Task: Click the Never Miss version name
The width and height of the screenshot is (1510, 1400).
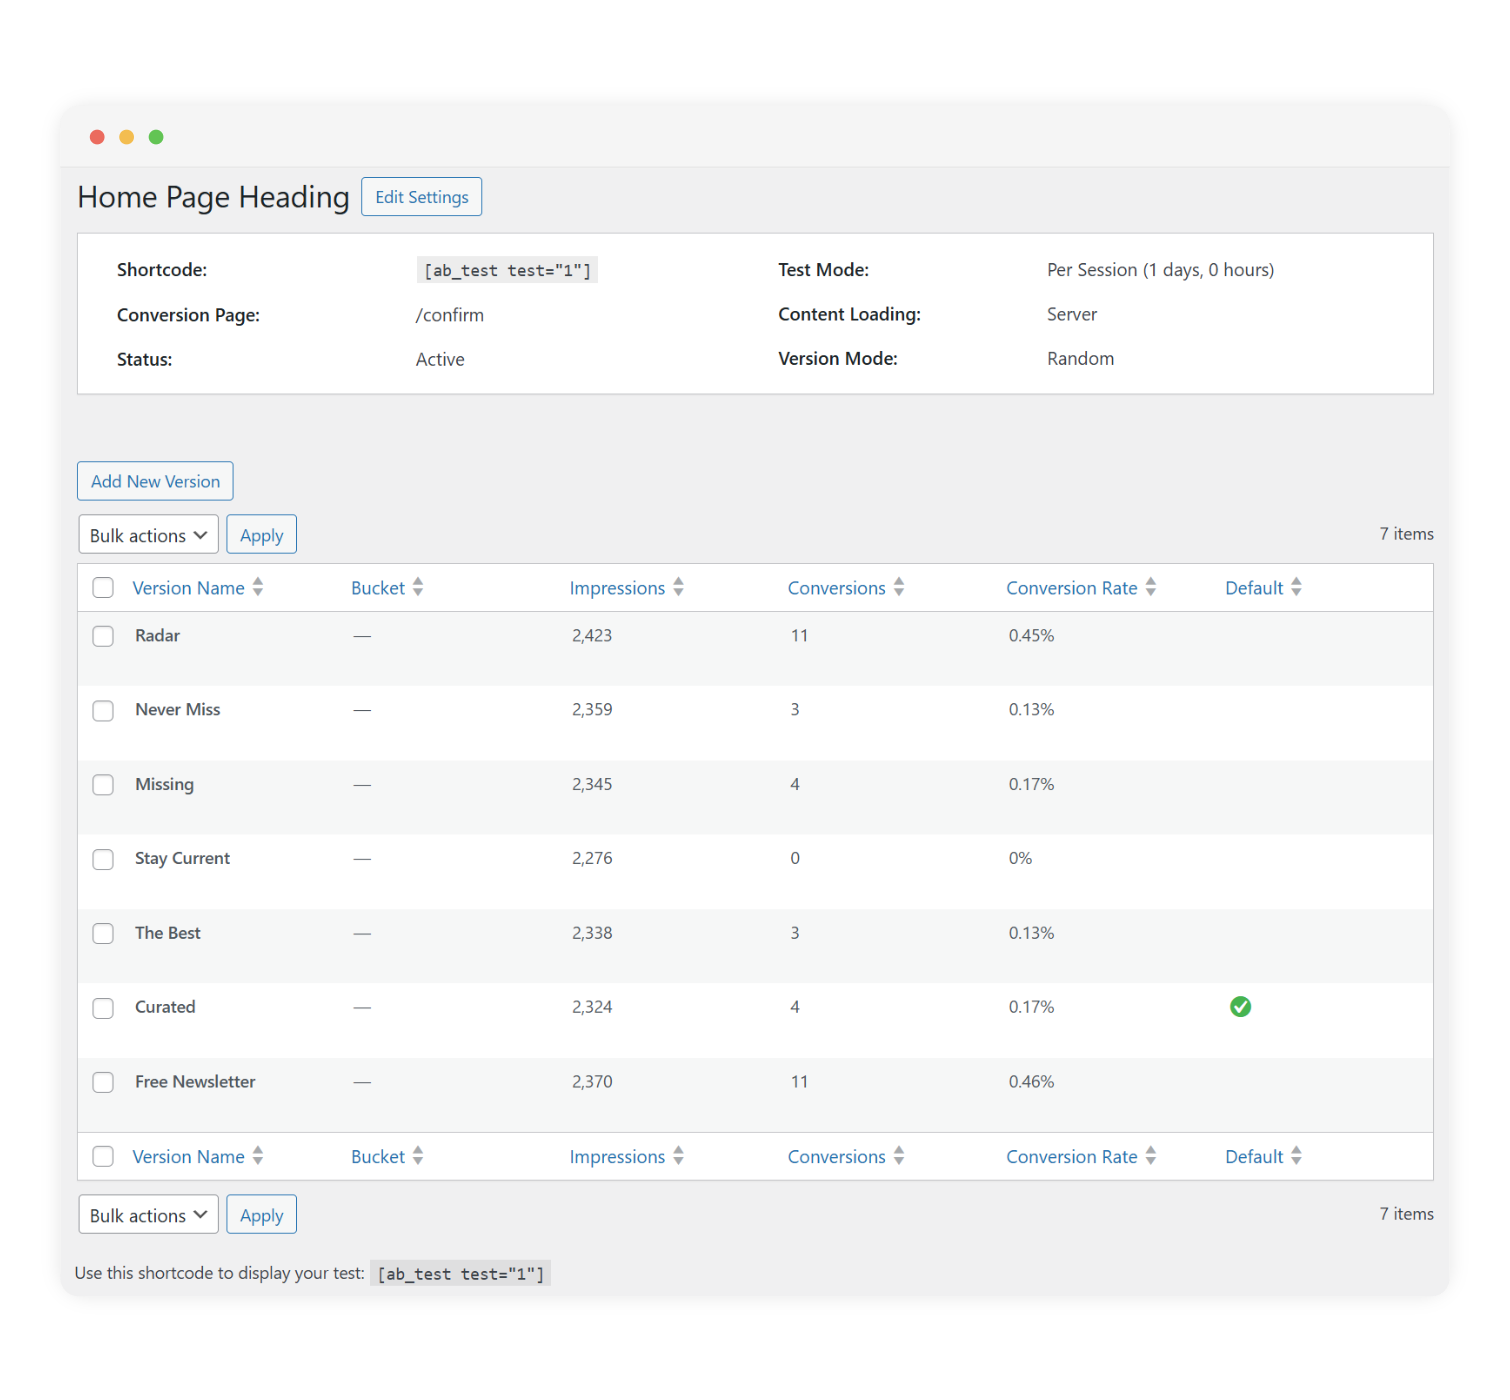Action: point(177,710)
